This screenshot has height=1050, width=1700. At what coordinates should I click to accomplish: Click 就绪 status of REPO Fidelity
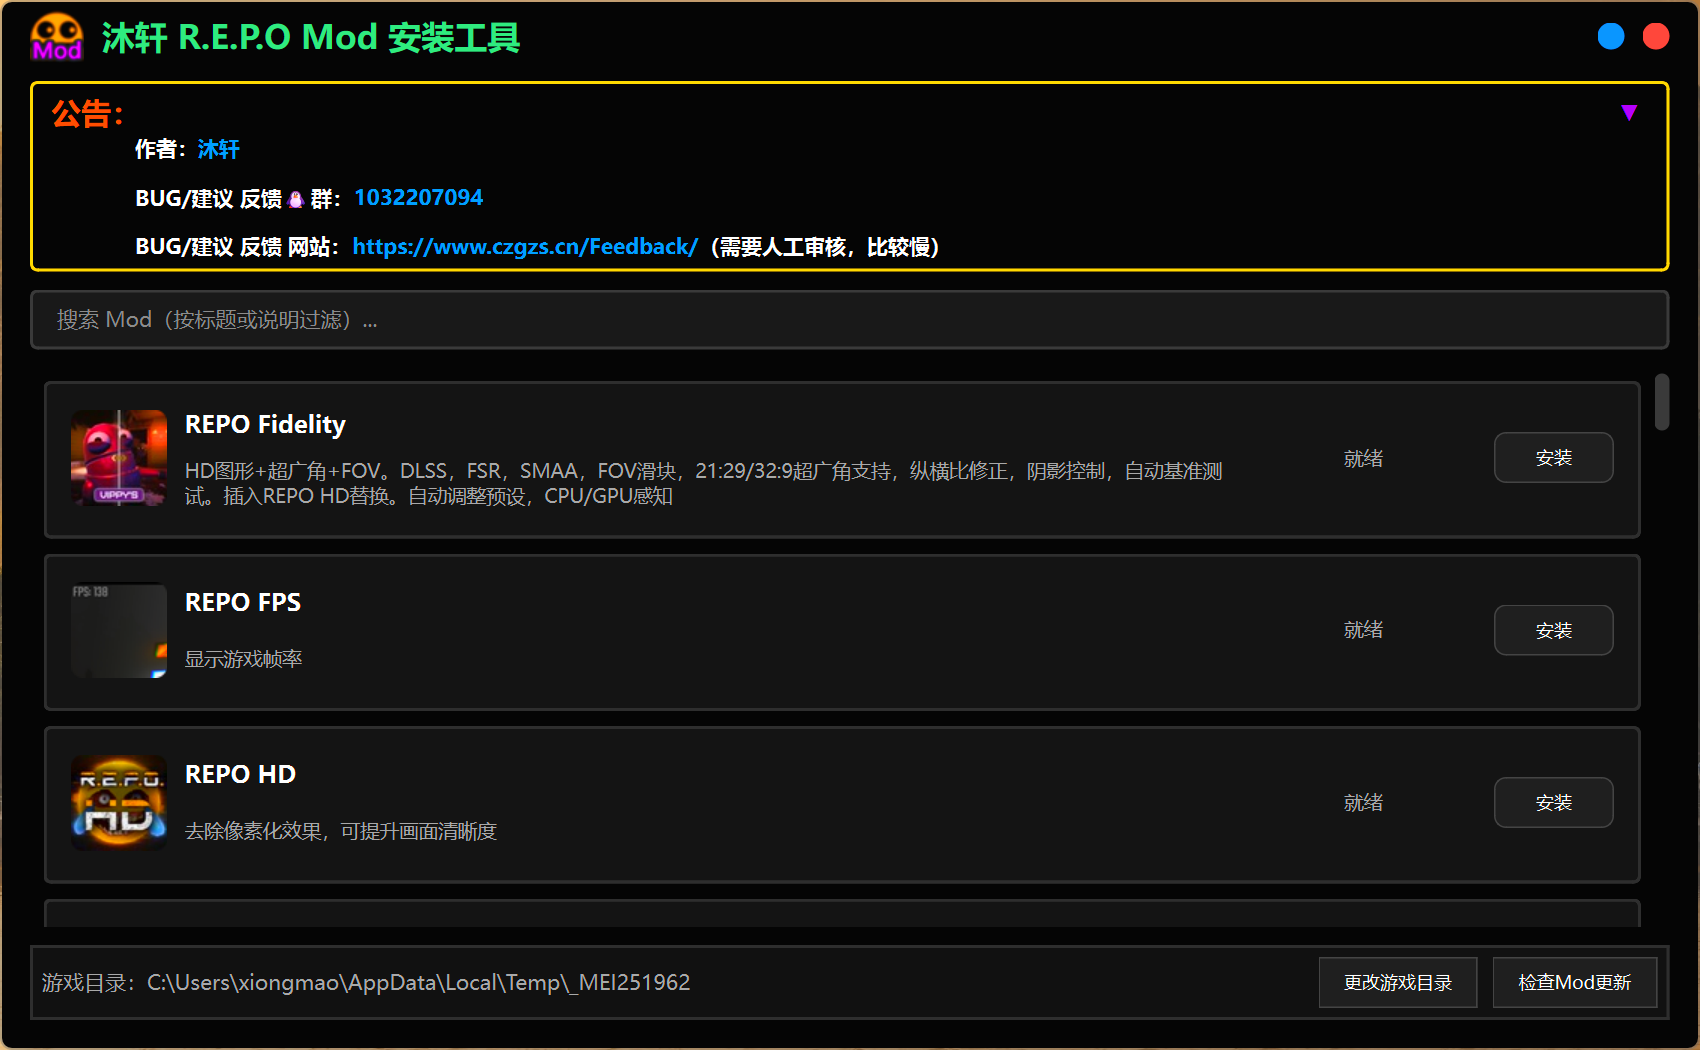(x=1363, y=458)
